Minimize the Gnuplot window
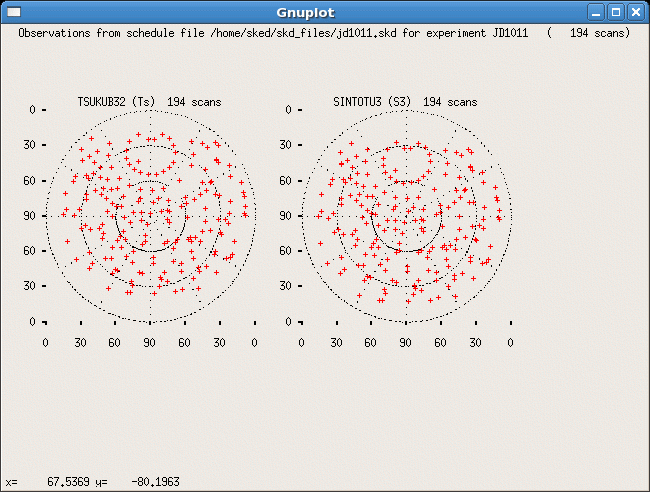 click(596, 12)
